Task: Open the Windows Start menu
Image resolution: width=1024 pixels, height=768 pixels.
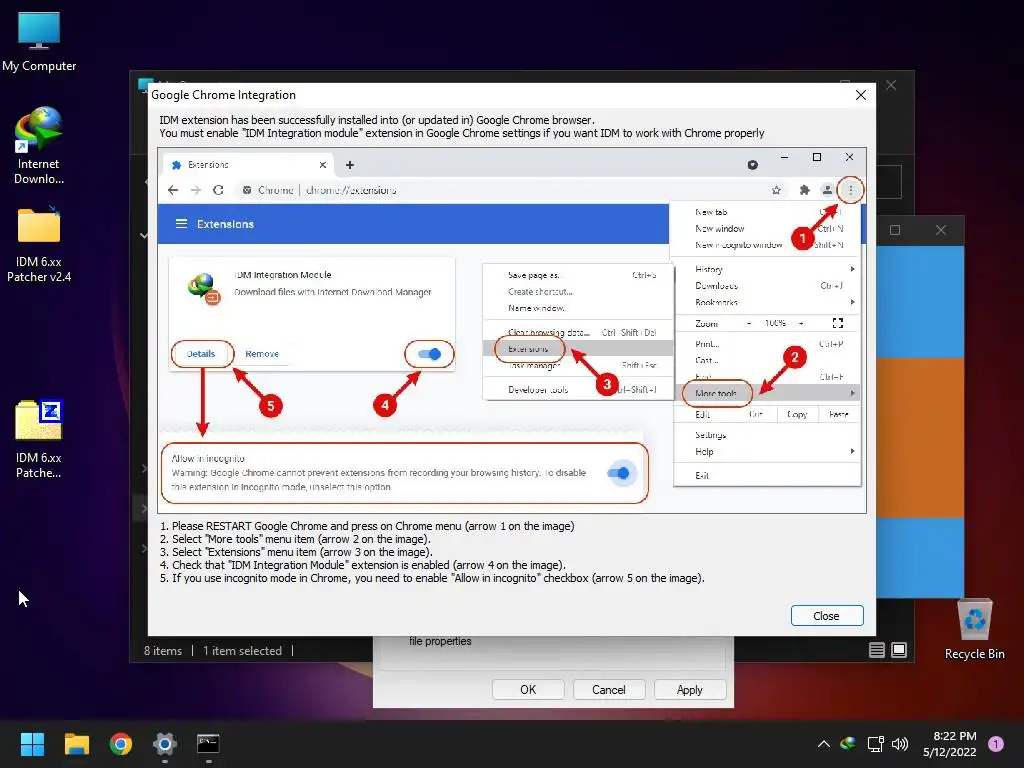Action: point(32,744)
